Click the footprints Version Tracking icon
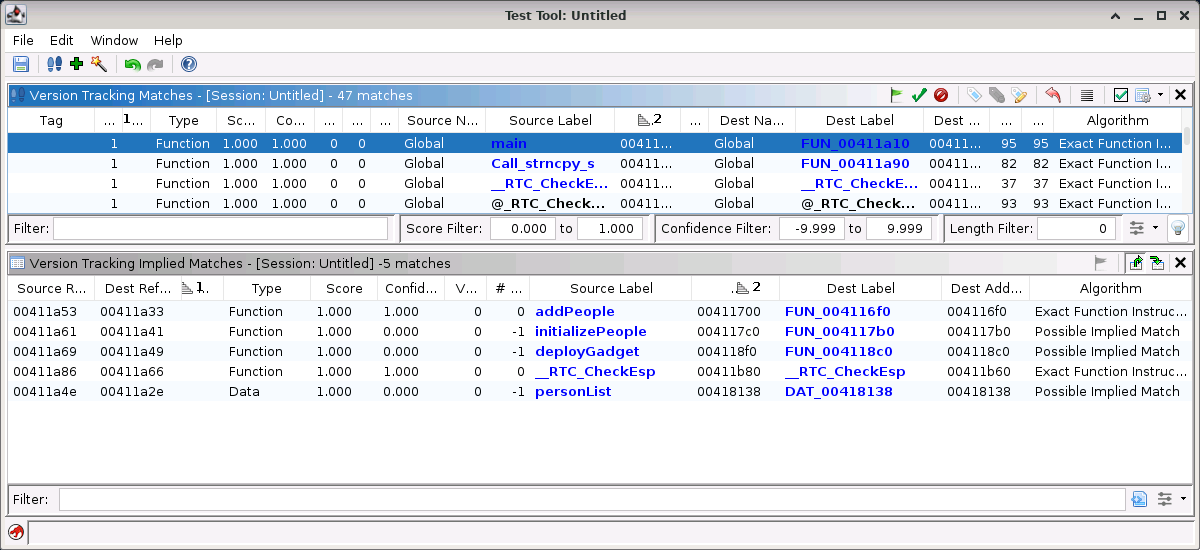 55,65
